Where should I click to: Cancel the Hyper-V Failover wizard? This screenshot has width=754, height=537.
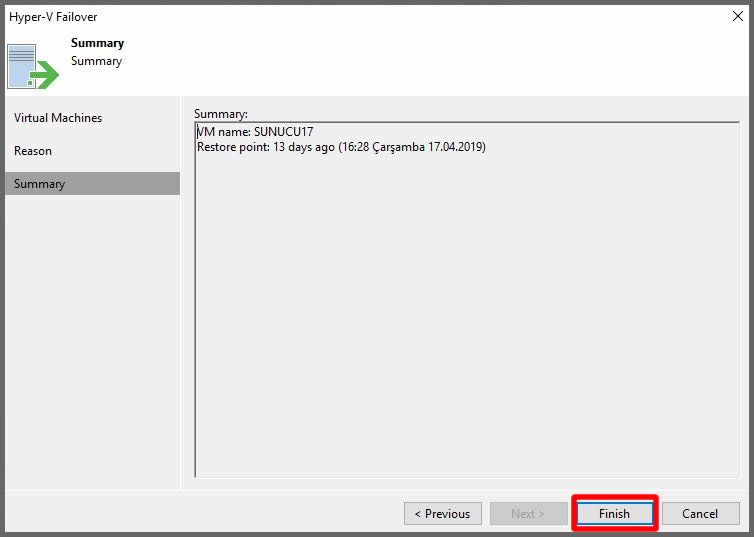point(700,514)
